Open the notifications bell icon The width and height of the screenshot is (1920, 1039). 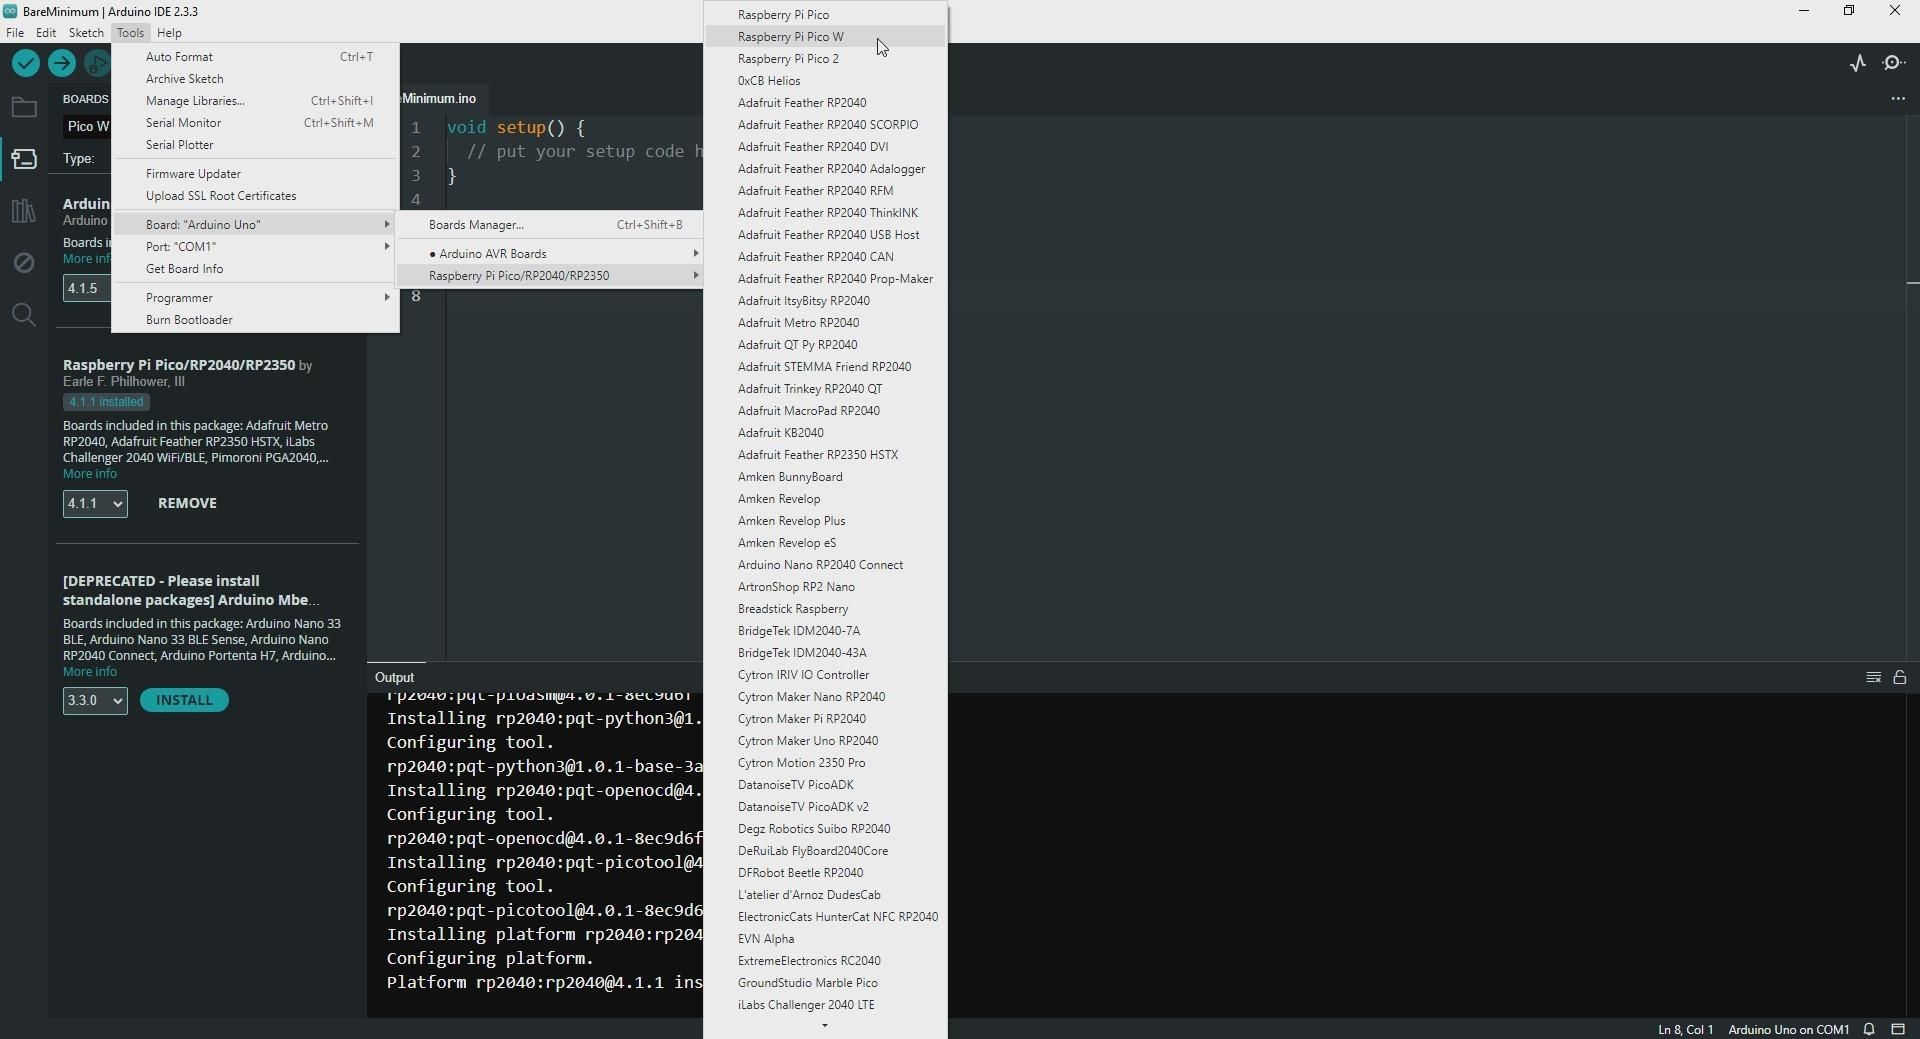tap(1869, 1029)
